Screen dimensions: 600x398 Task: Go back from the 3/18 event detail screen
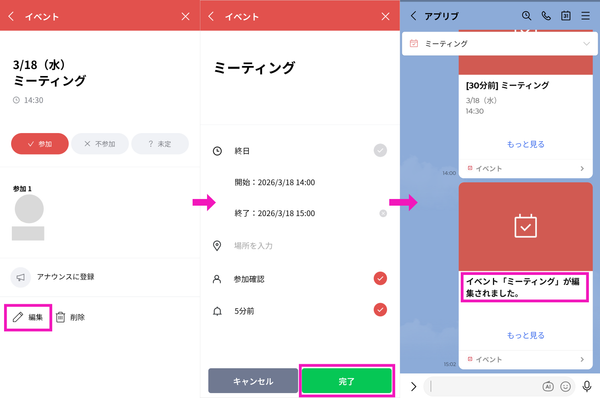click(11, 16)
